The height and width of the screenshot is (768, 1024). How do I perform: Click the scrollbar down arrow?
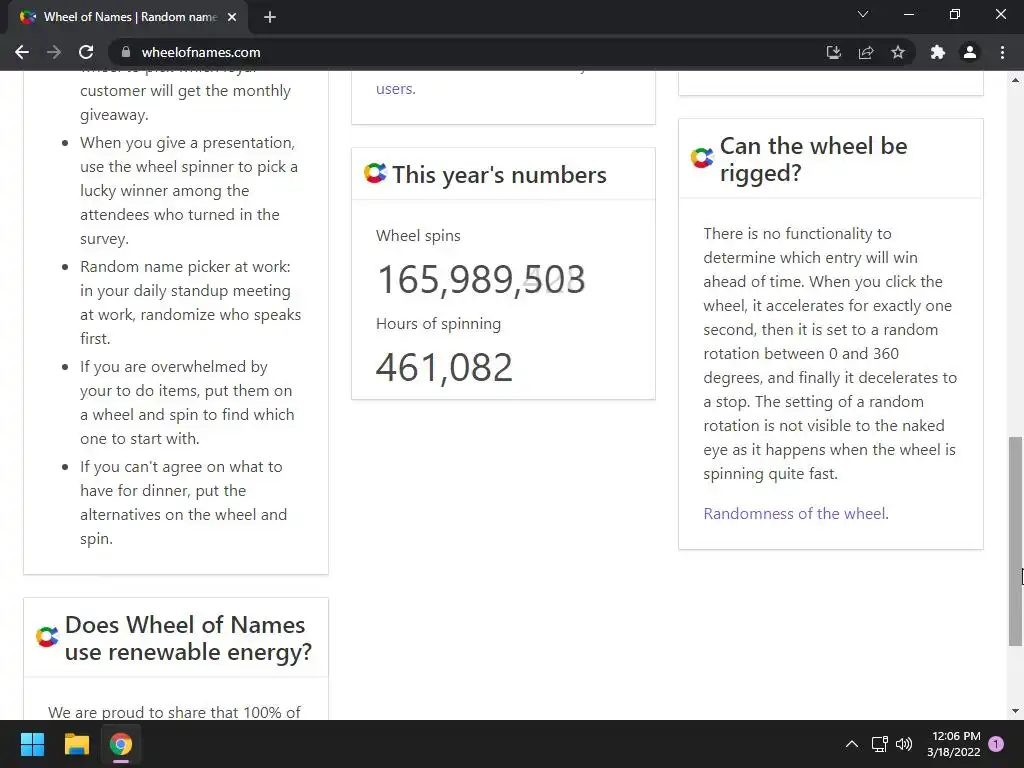1015,711
